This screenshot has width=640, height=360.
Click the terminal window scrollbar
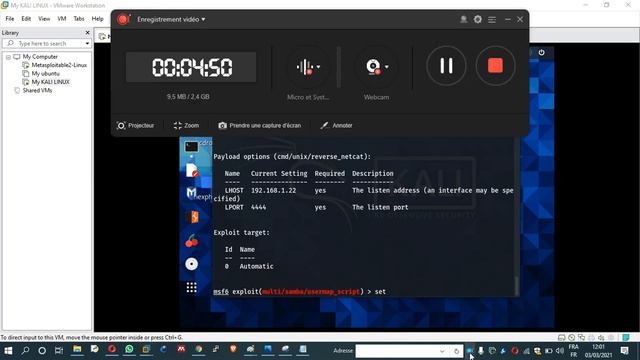(x=516, y=286)
